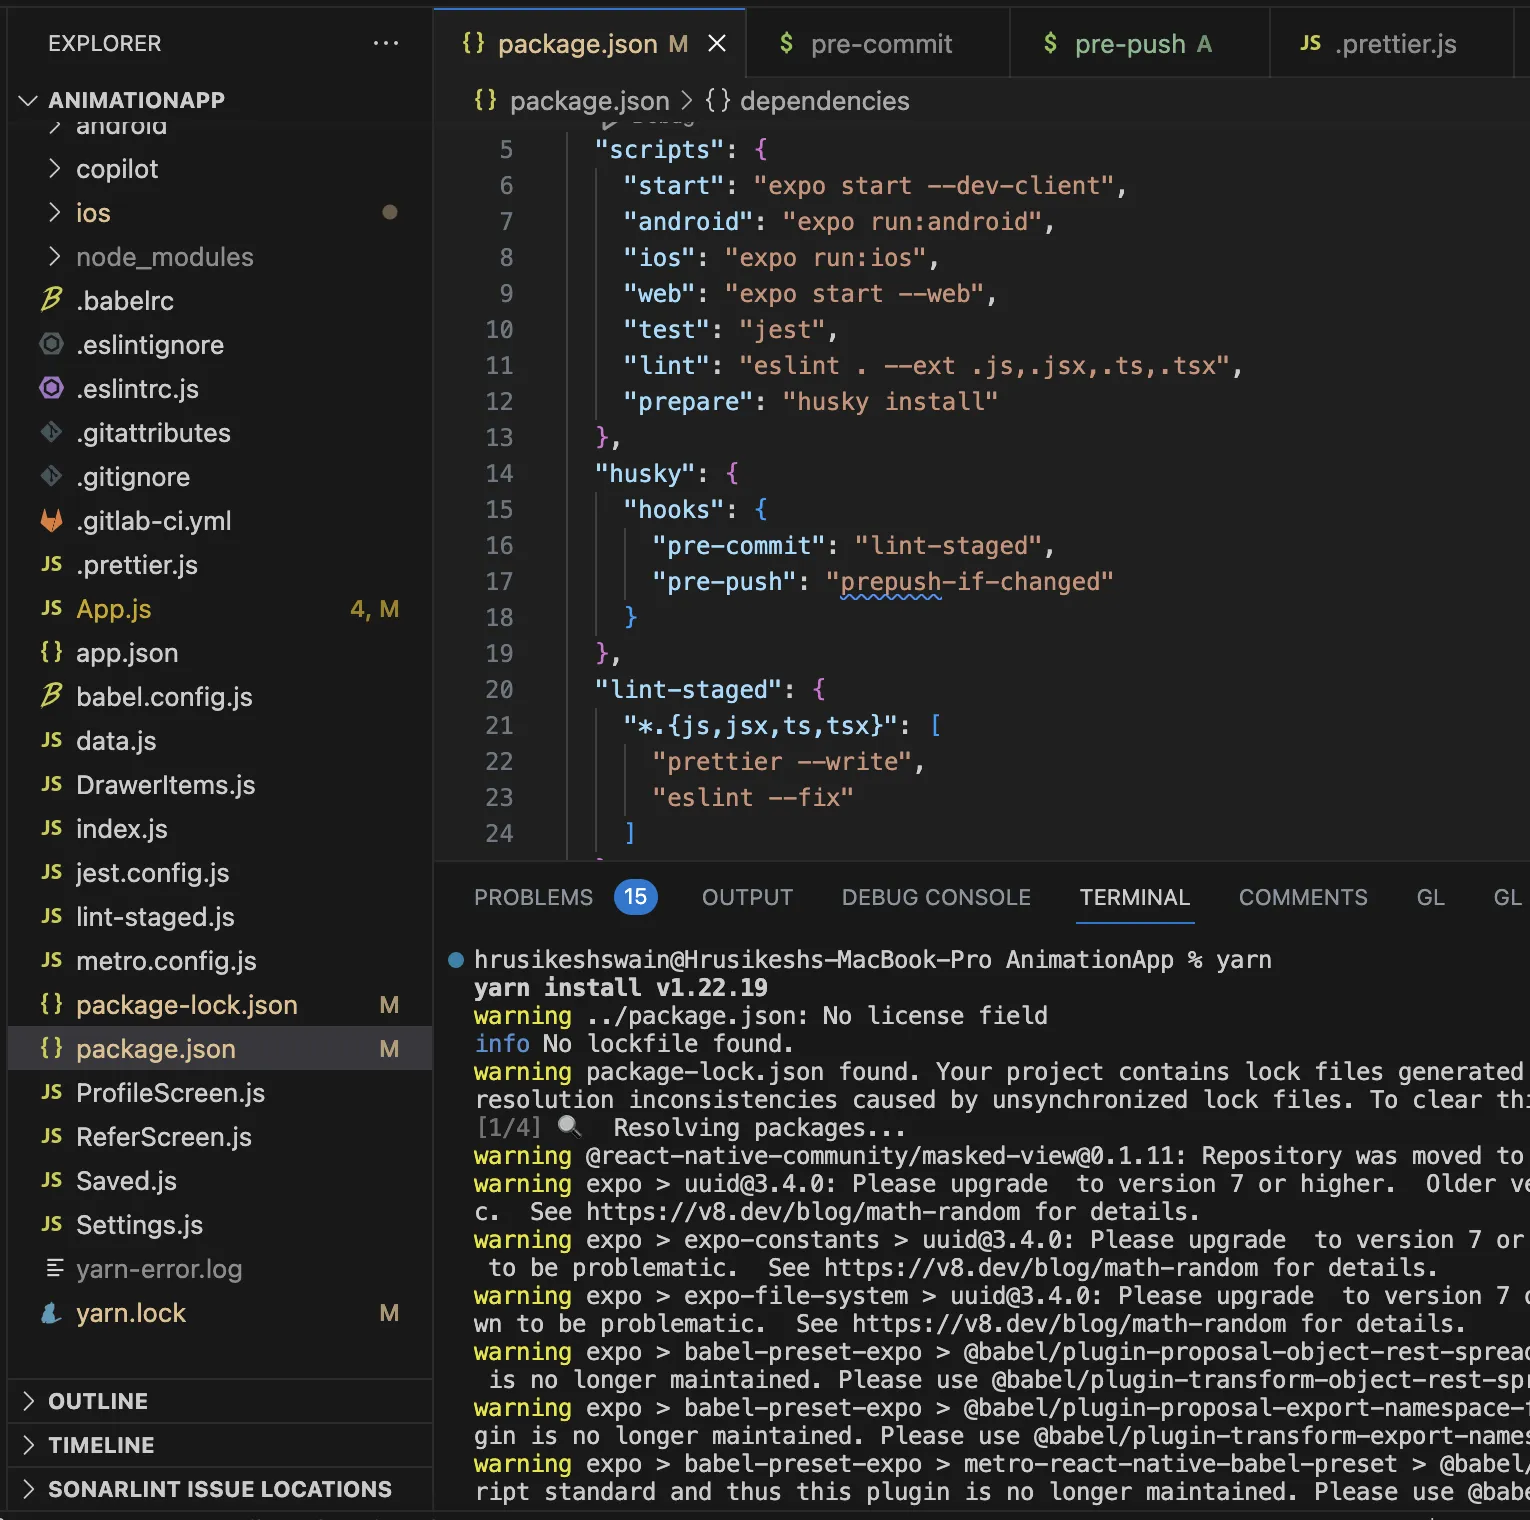Click the dependencies breadcrumb segment

click(x=824, y=100)
